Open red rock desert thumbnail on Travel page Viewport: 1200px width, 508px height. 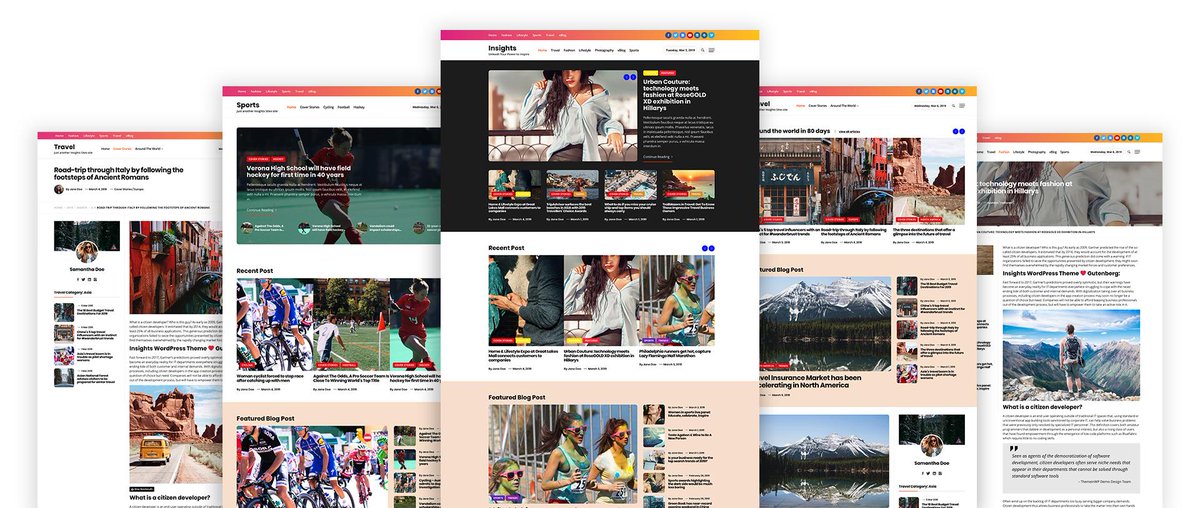929,180
